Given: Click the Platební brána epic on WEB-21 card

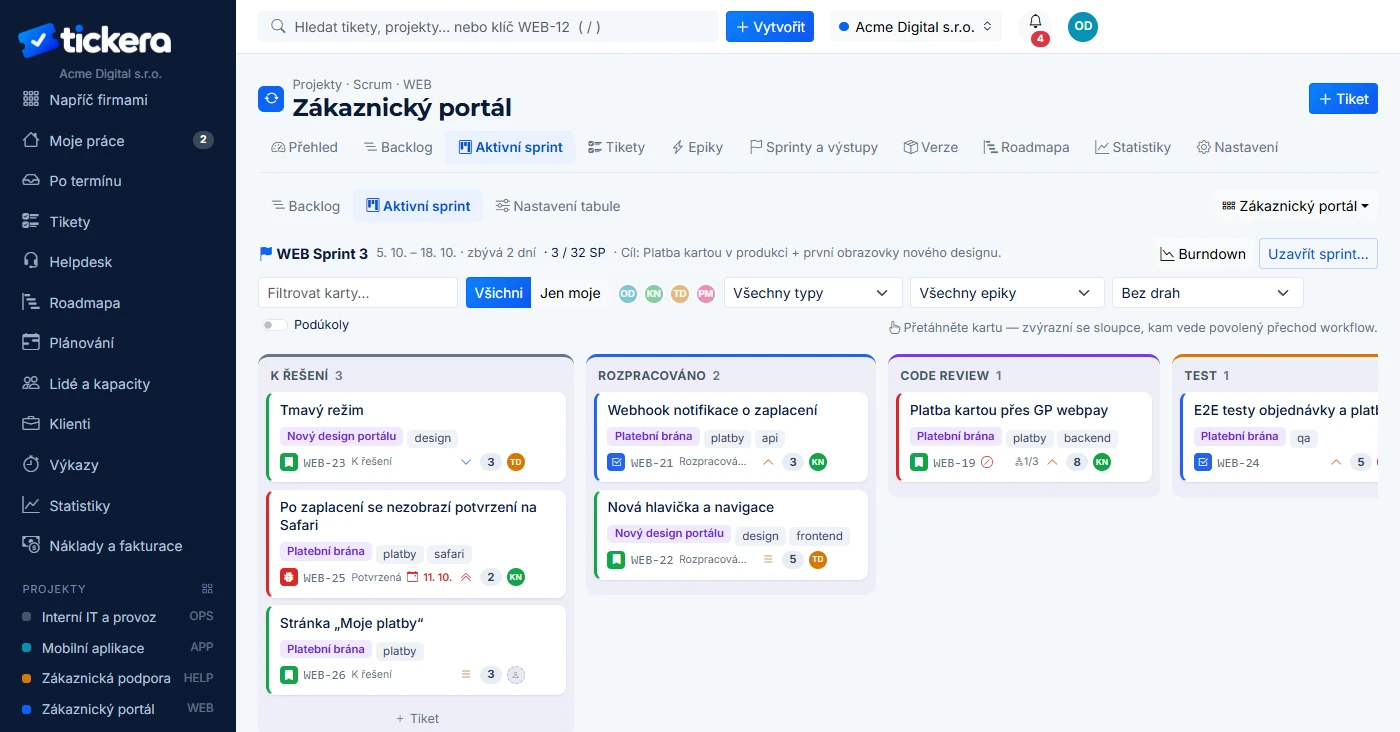Looking at the screenshot, I should [x=653, y=436].
